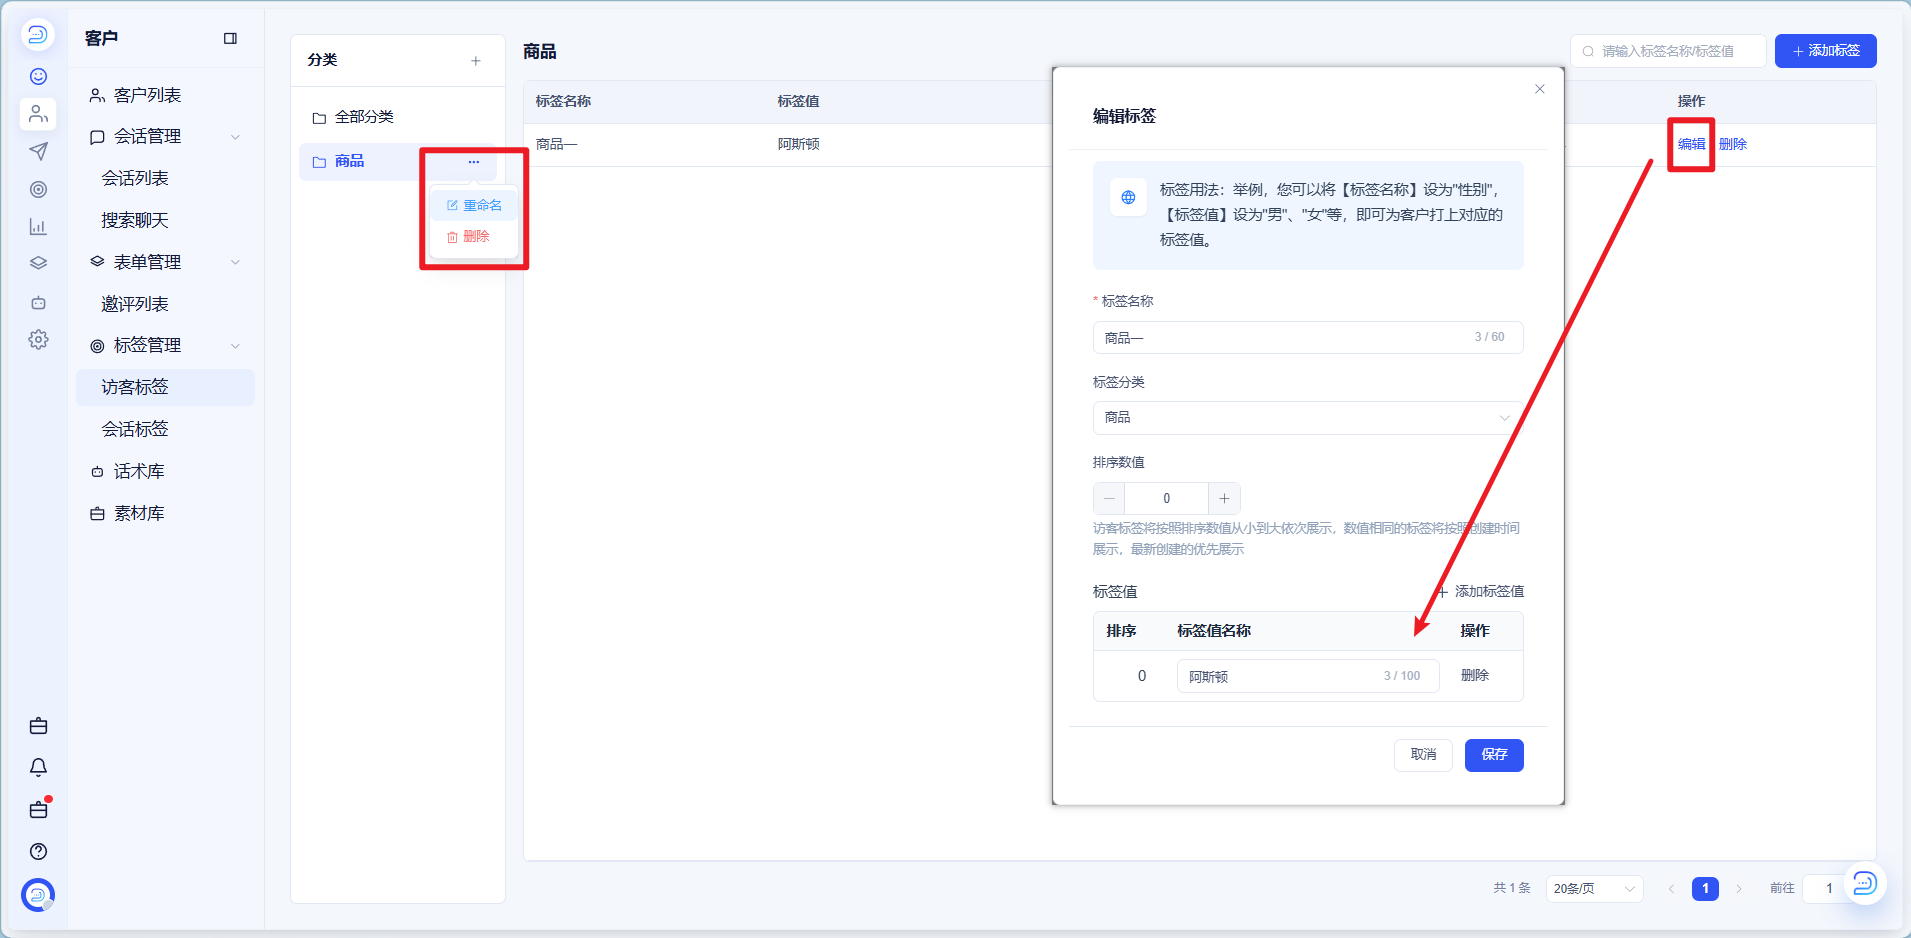Increase the 排序数值 with plus stepper
This screenshot has width=1911, height=938.
(1224, 498)
